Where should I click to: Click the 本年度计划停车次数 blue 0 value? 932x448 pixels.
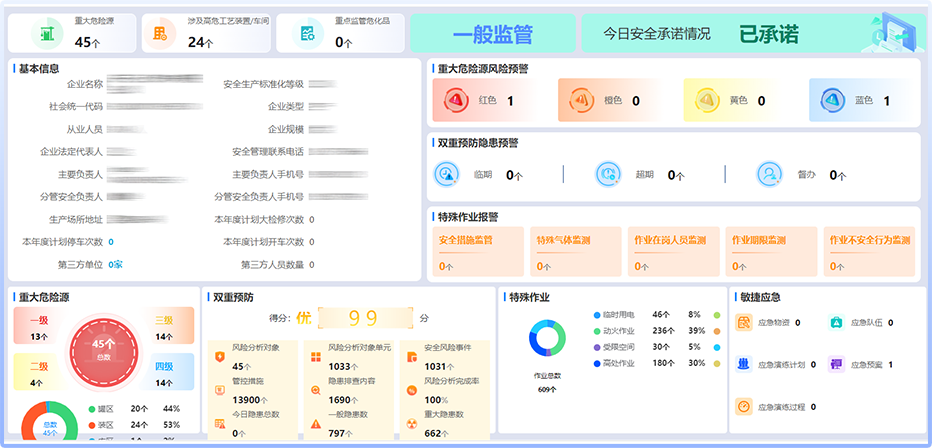[x=111, y=242]
